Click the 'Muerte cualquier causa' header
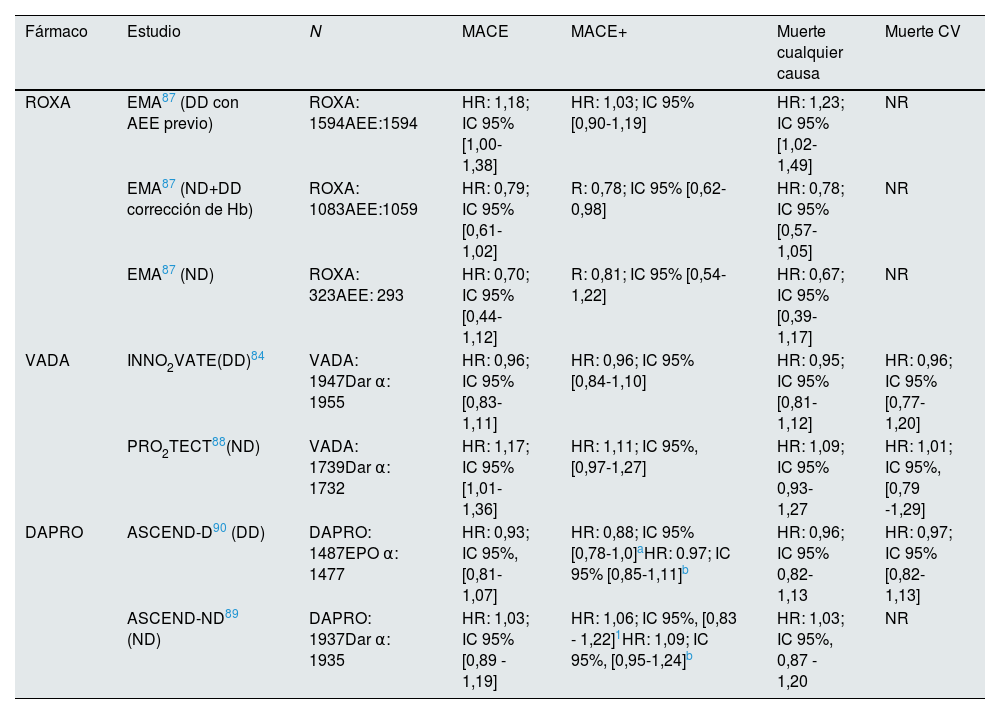This screenshot has width=1000, height=714. [x=810, y=52]
